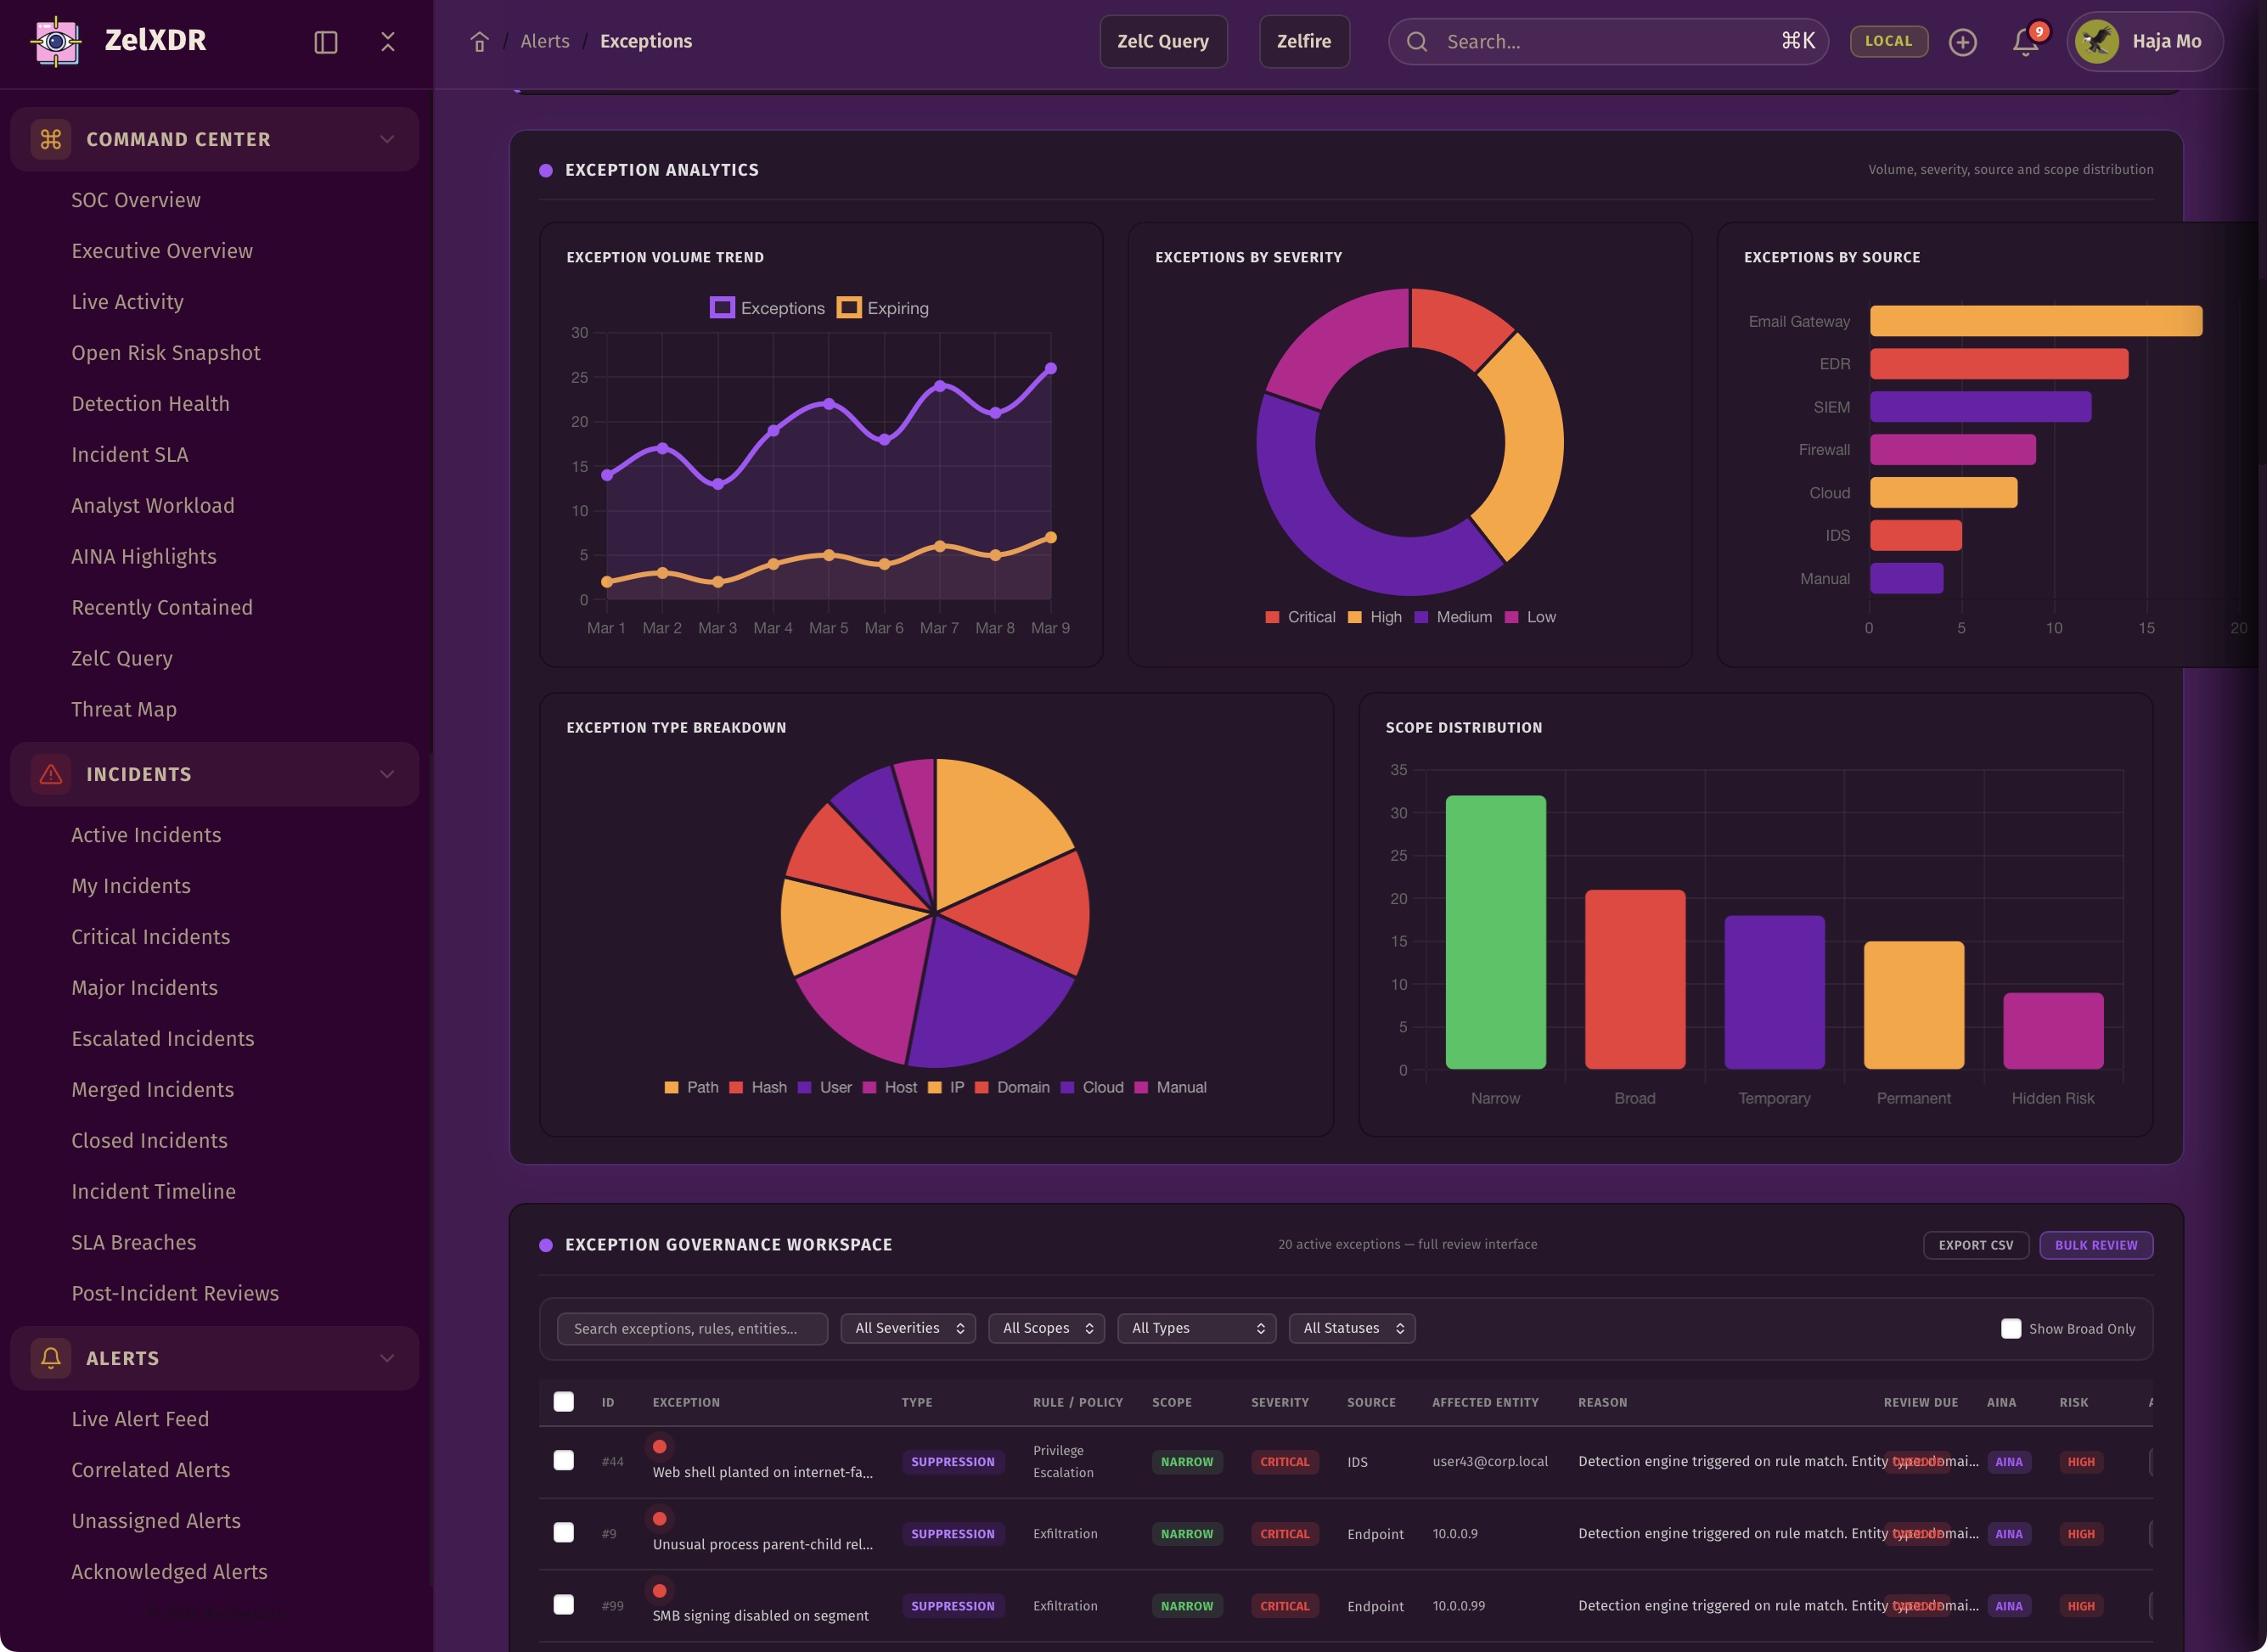Click the Incidents warning triangle icon
This screenshot has width=2267, height=1652.
tap(51, 774)
